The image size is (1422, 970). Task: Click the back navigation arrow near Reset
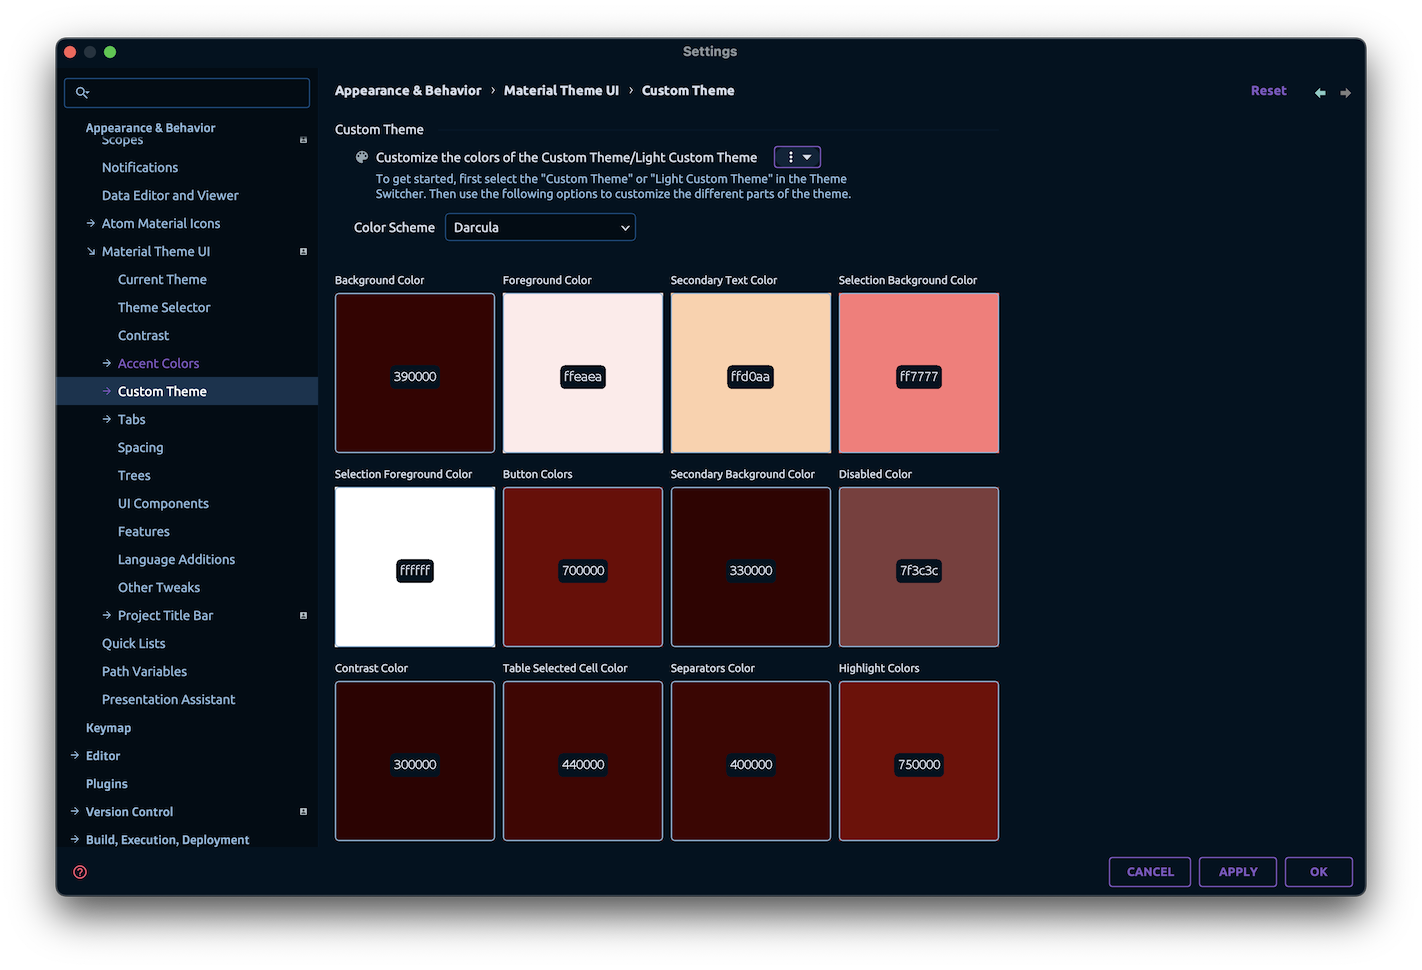[1319, 92]
